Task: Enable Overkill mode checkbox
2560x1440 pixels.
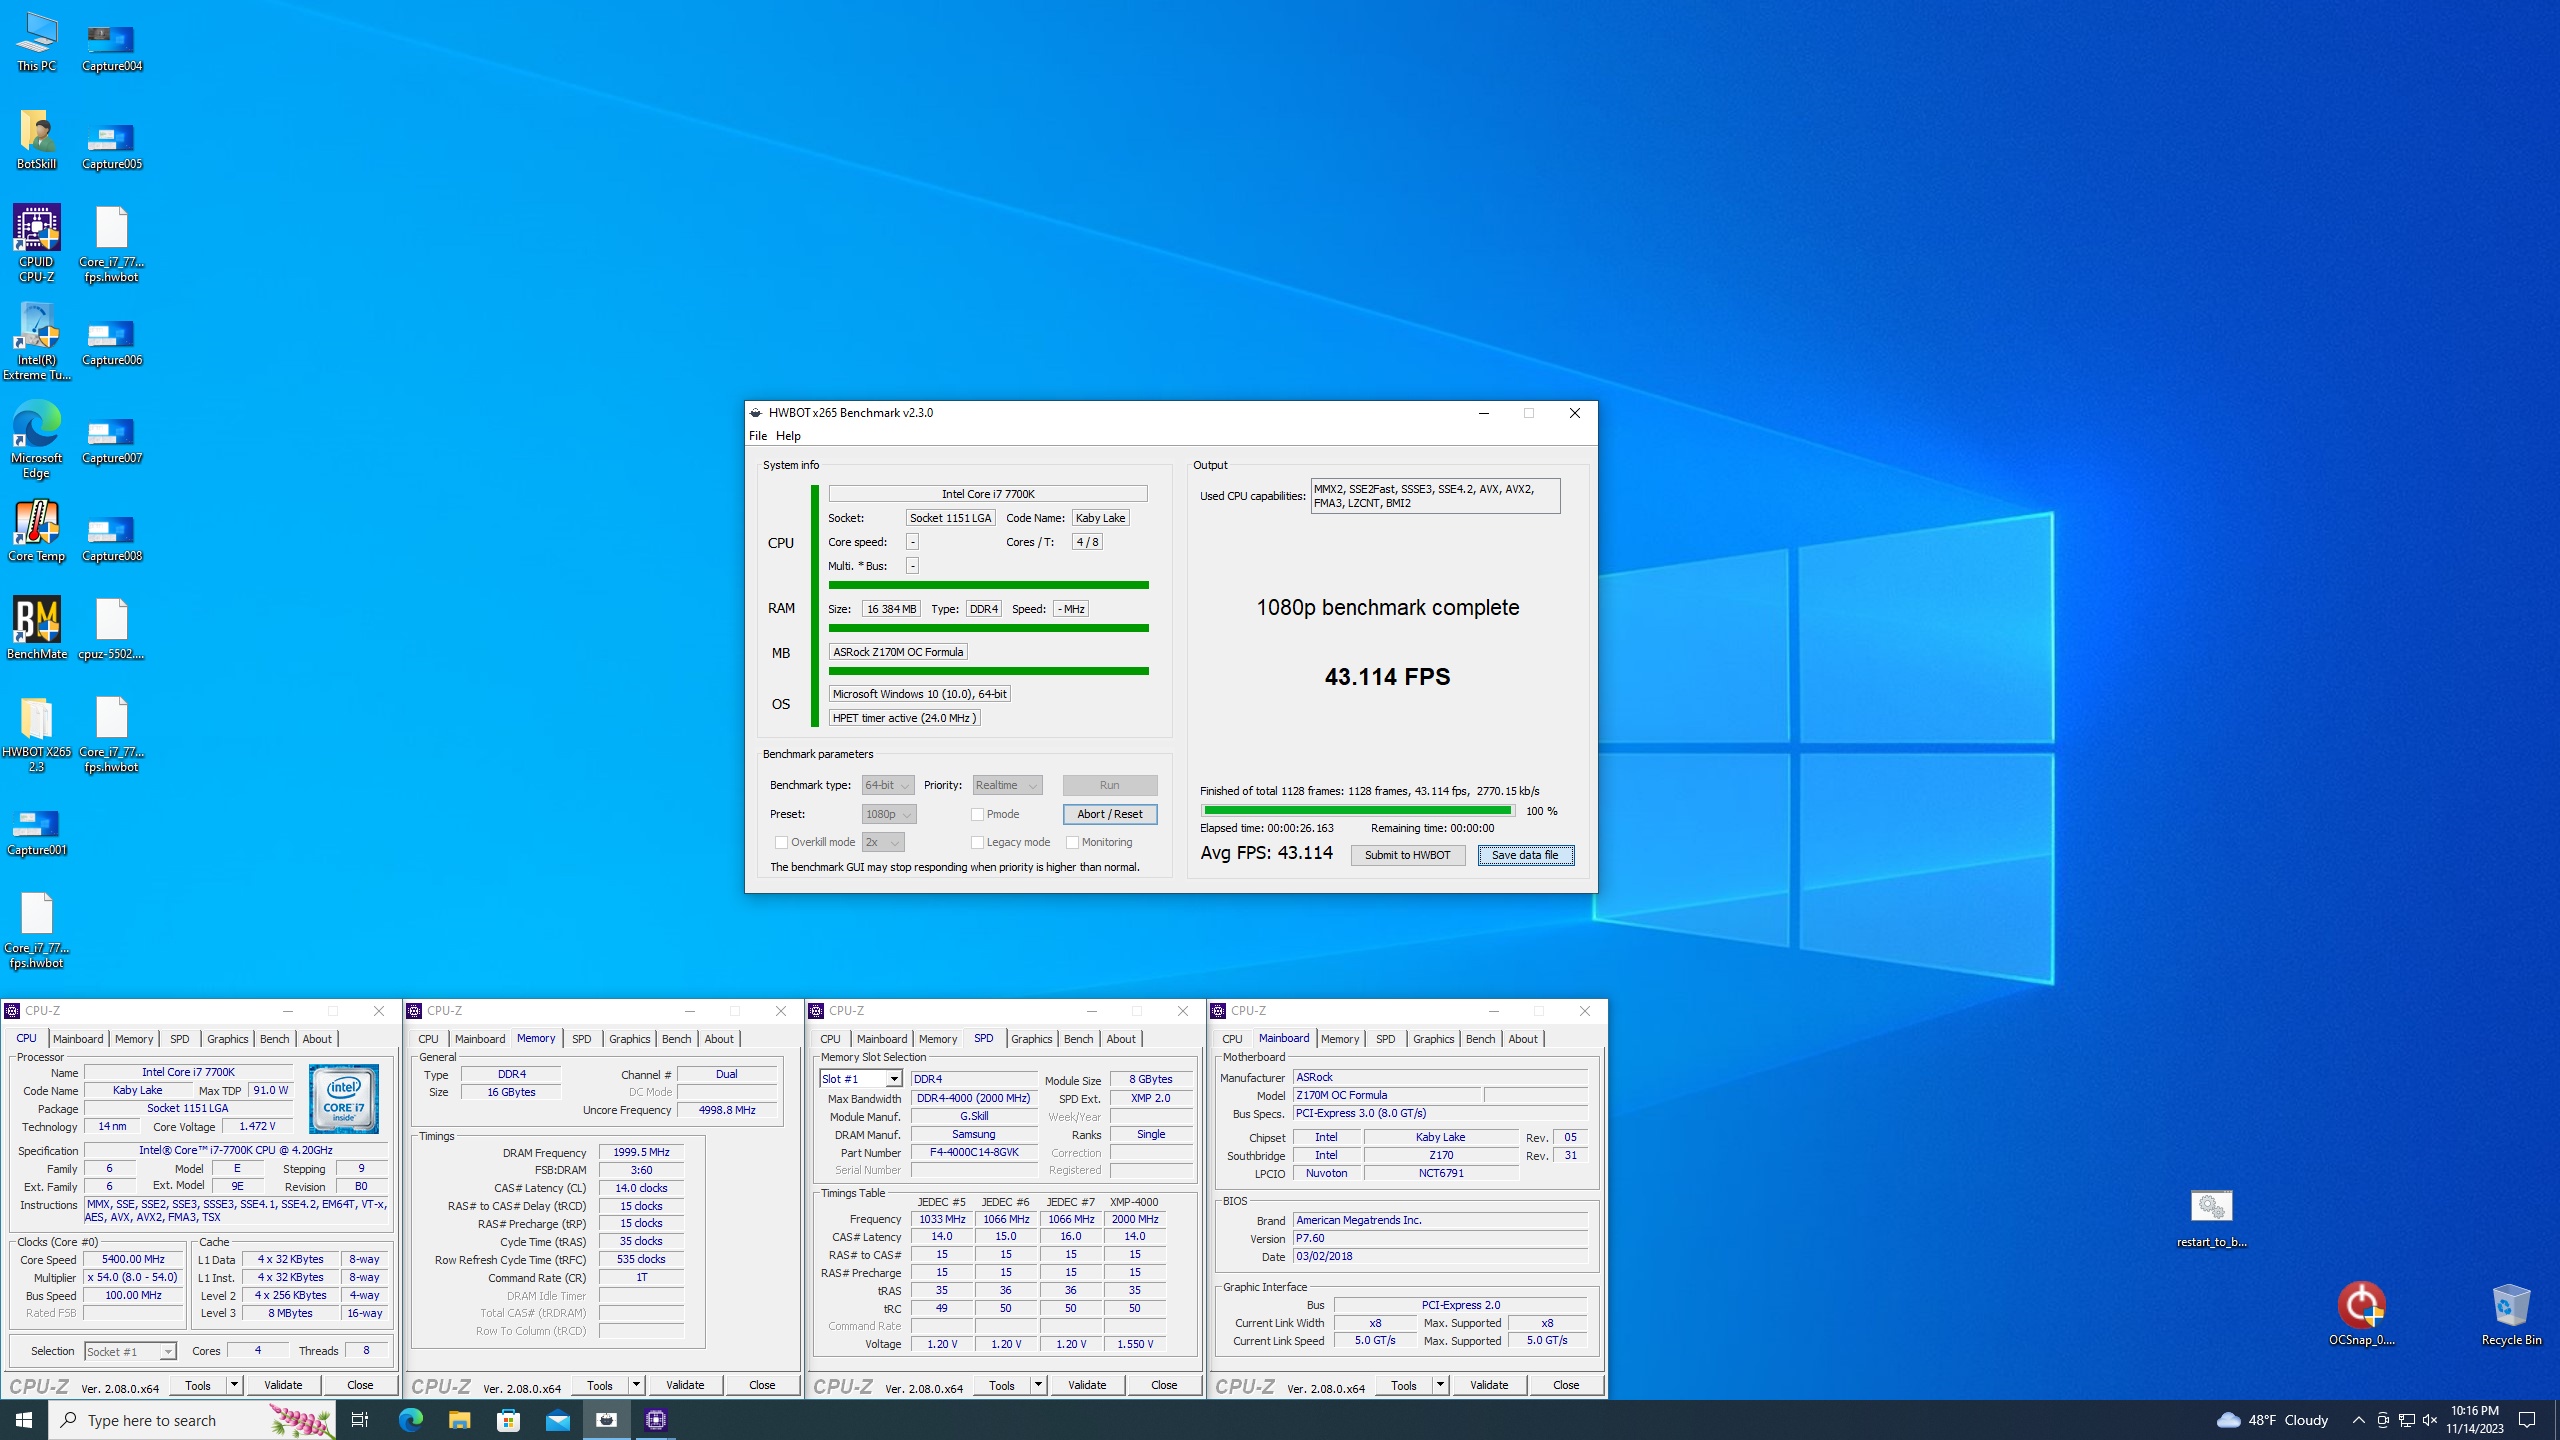Action: click(x=782, y=842)
